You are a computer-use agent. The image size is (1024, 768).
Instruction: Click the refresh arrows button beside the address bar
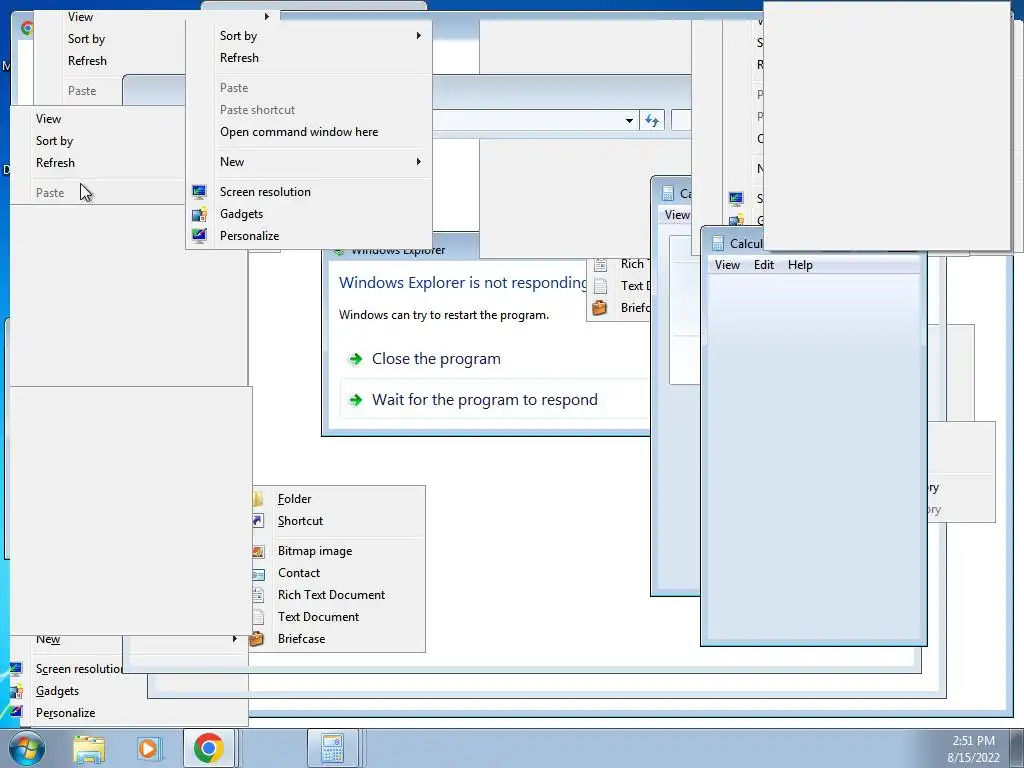tap(652, 120)
